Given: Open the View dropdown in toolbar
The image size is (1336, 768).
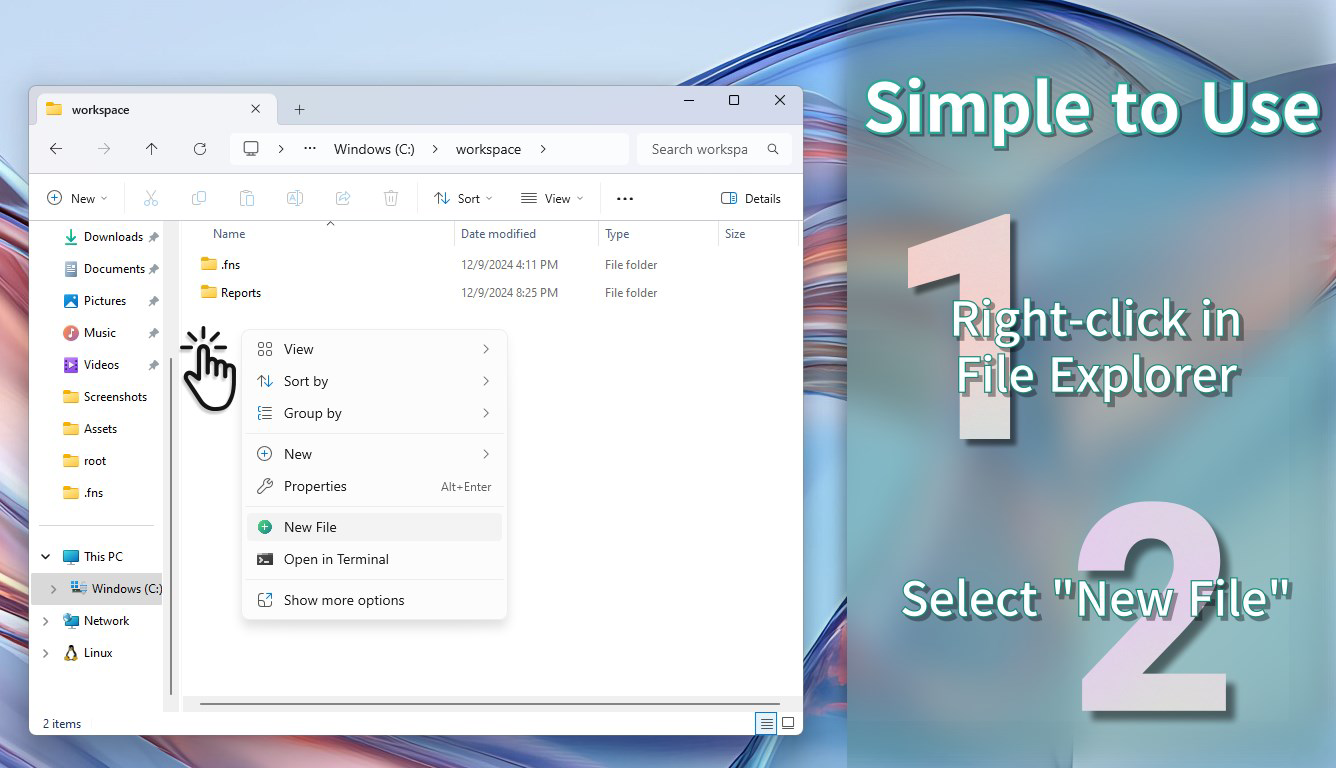Looking at the screenshot, I should coord(552,198).
